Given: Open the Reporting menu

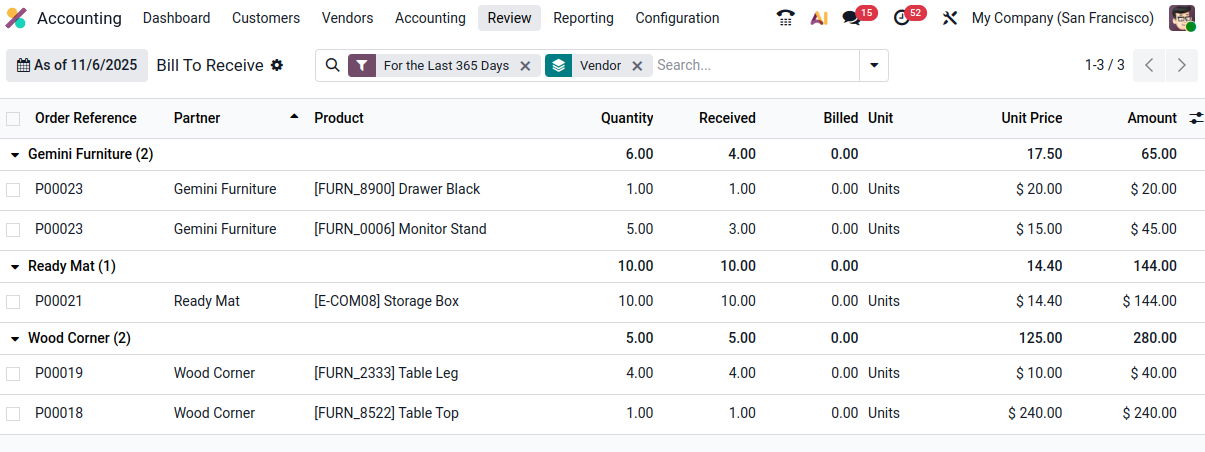Looking at the screenshot, I should (583, 18).
